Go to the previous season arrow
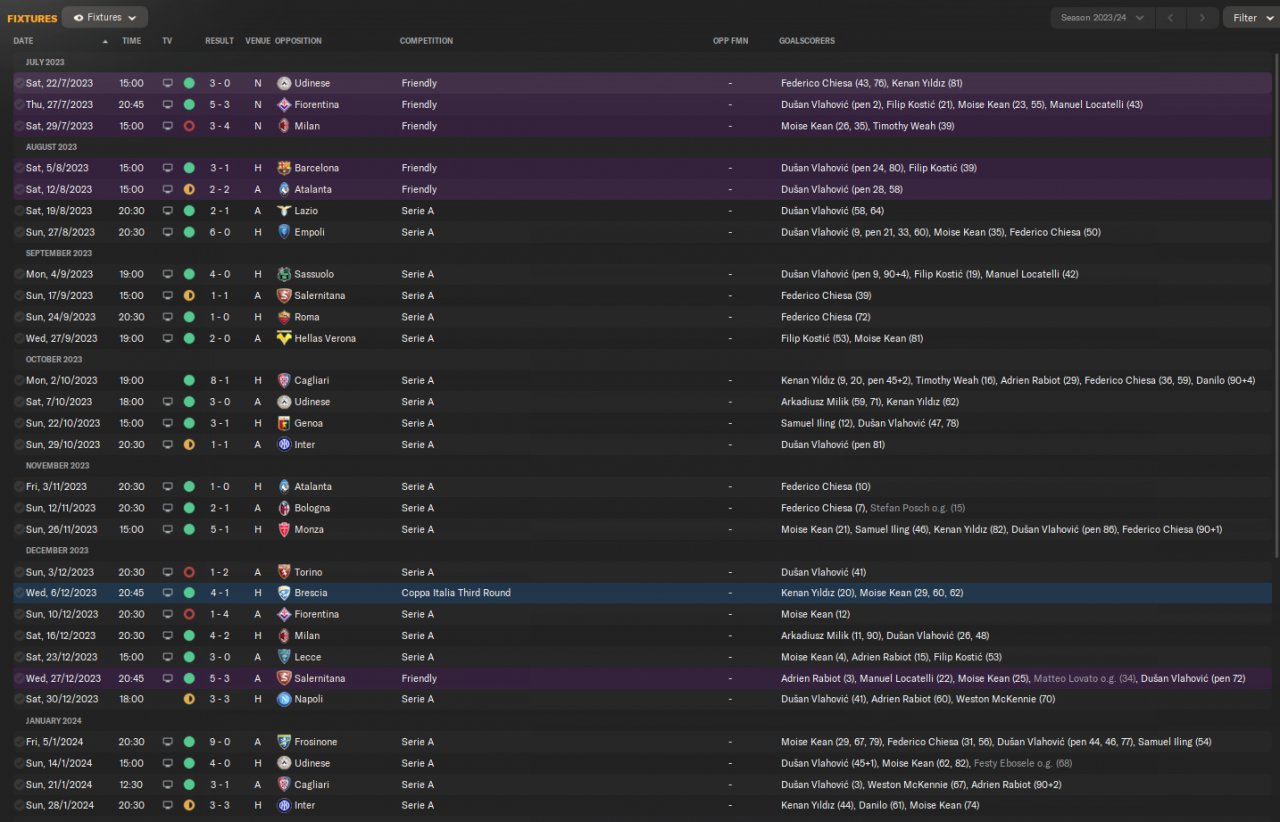This screenshot has height=822, width=1280. [x=1170, y=17]
